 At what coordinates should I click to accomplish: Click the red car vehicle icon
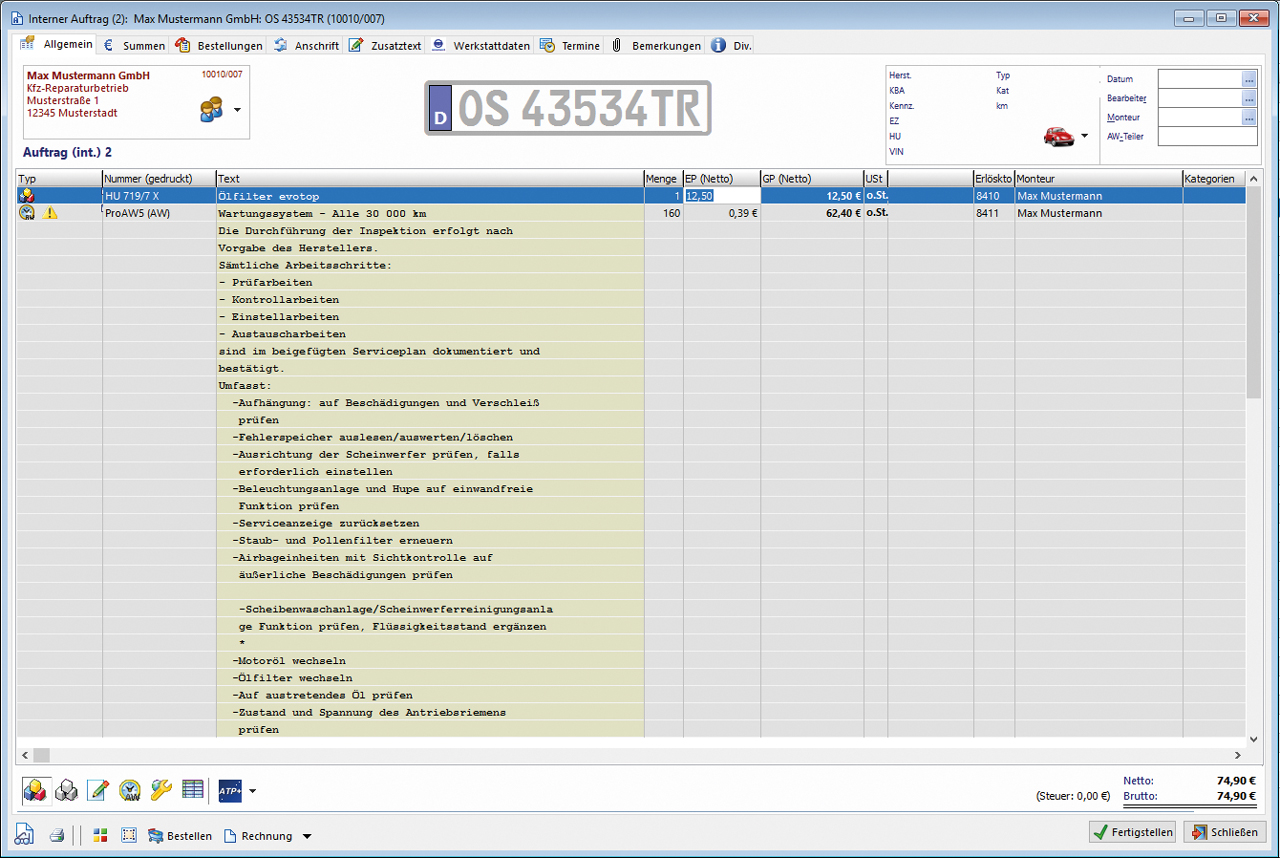click(x=1058, y=135)
